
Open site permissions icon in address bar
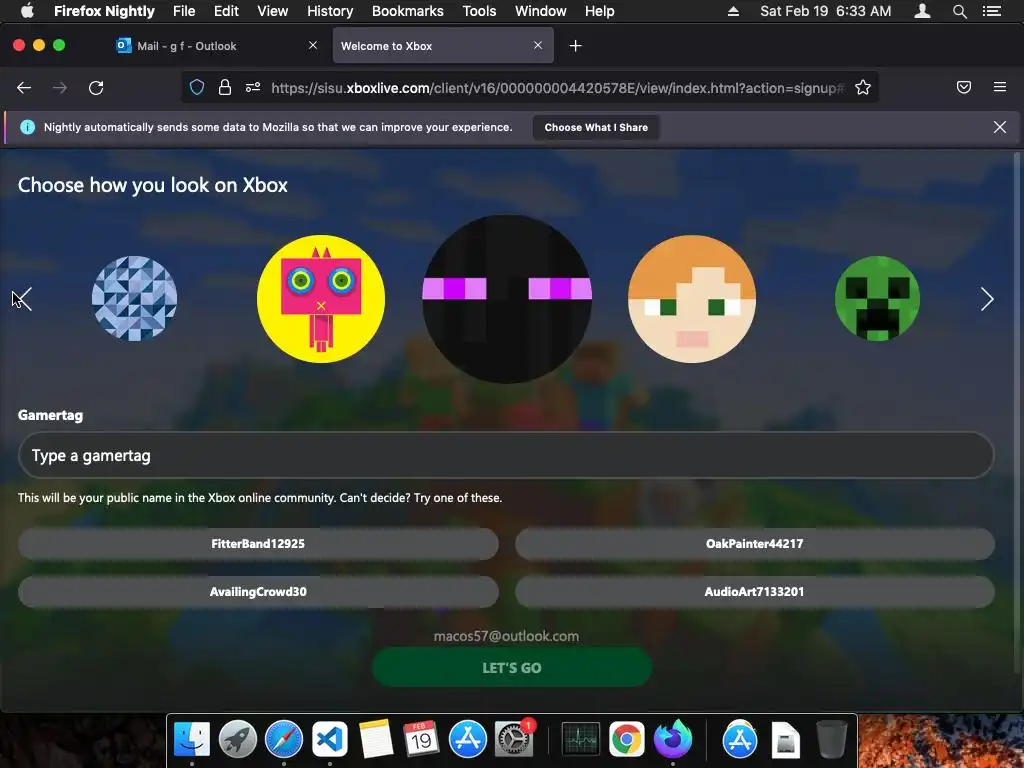(253, 88)
